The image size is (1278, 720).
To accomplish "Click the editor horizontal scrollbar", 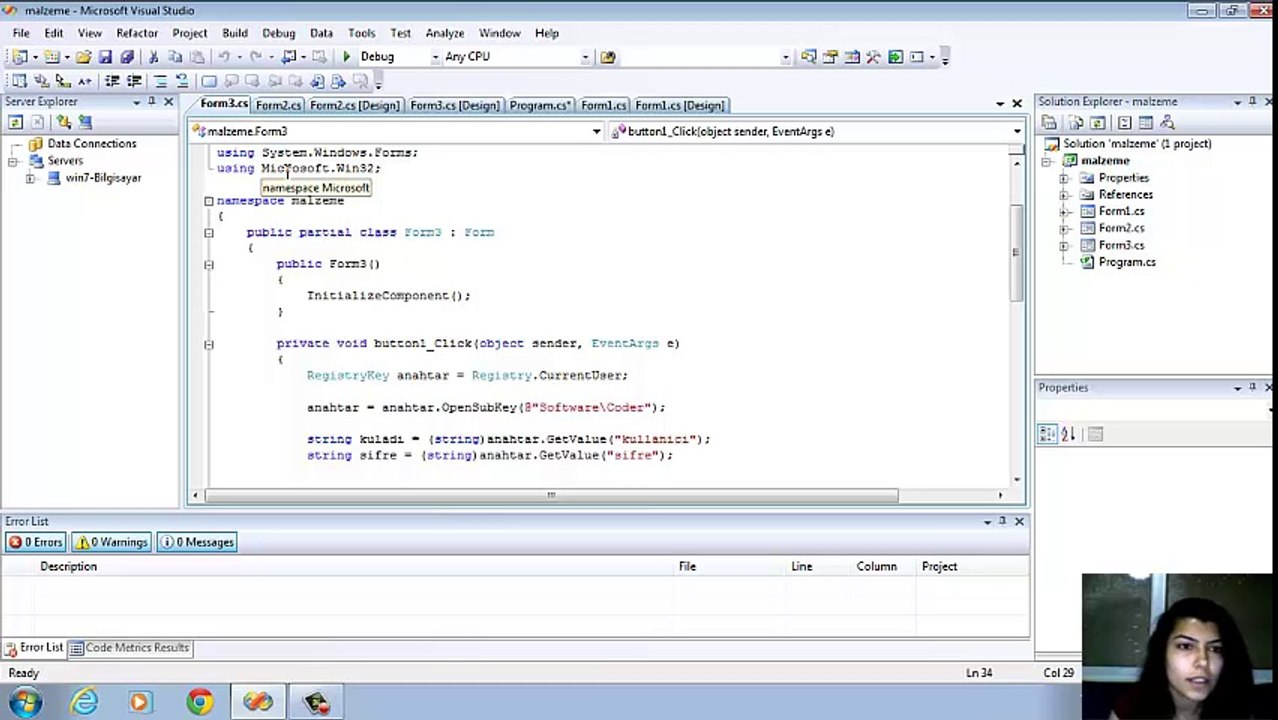I will 552,495.
